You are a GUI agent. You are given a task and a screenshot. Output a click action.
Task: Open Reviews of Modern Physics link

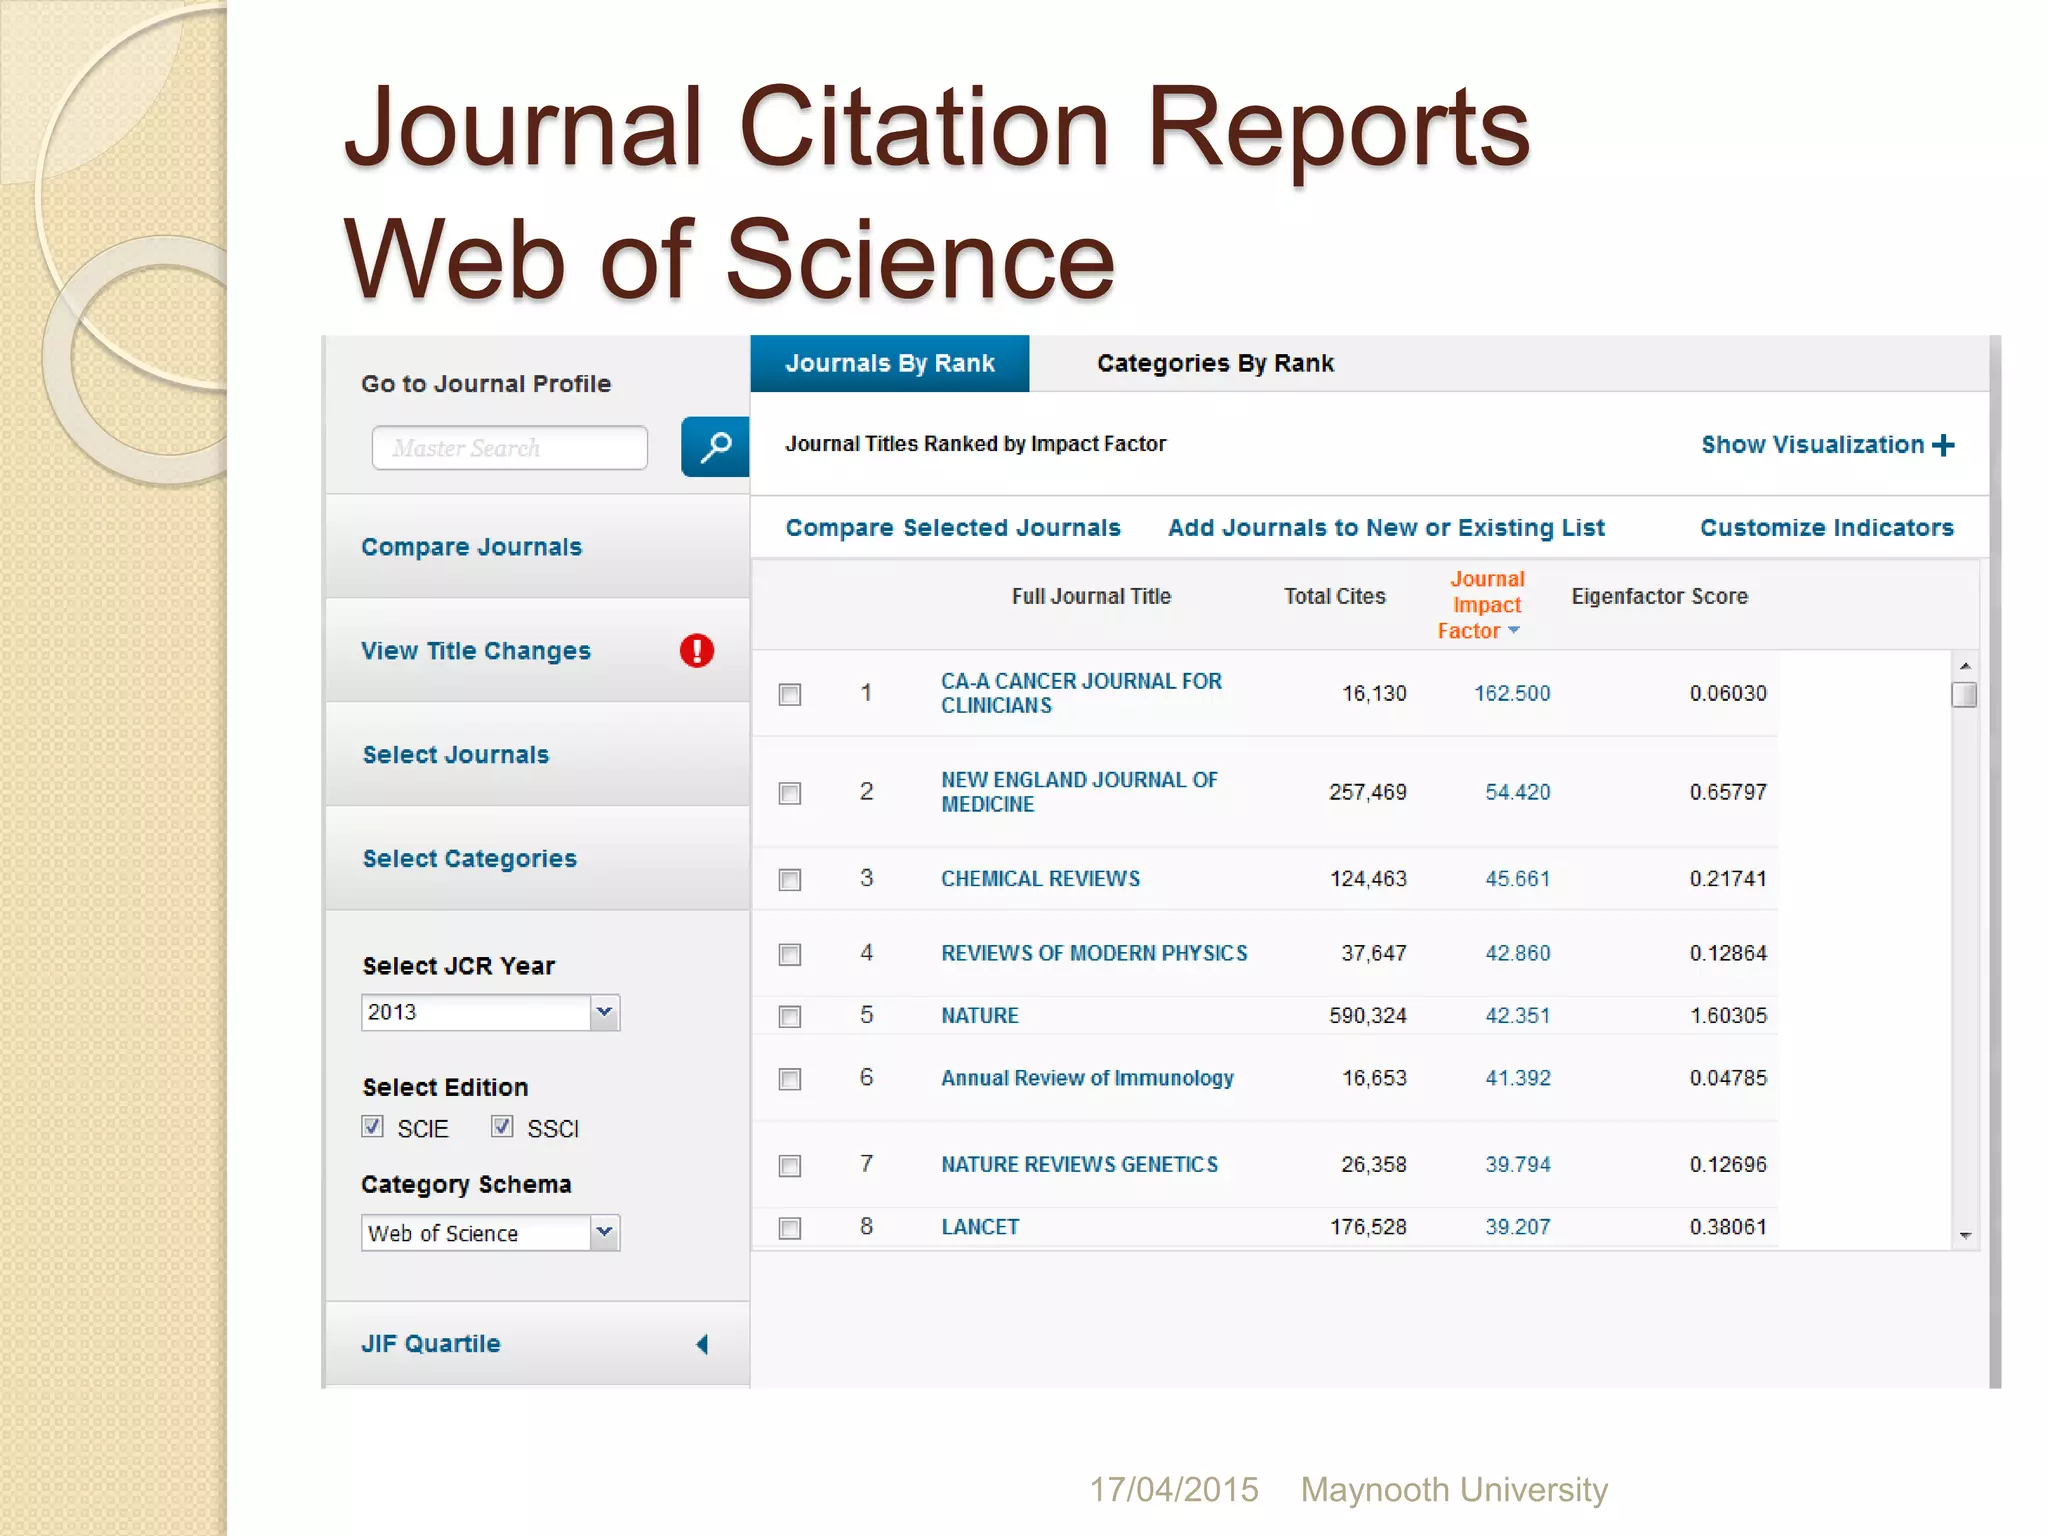pos(1094,953)
